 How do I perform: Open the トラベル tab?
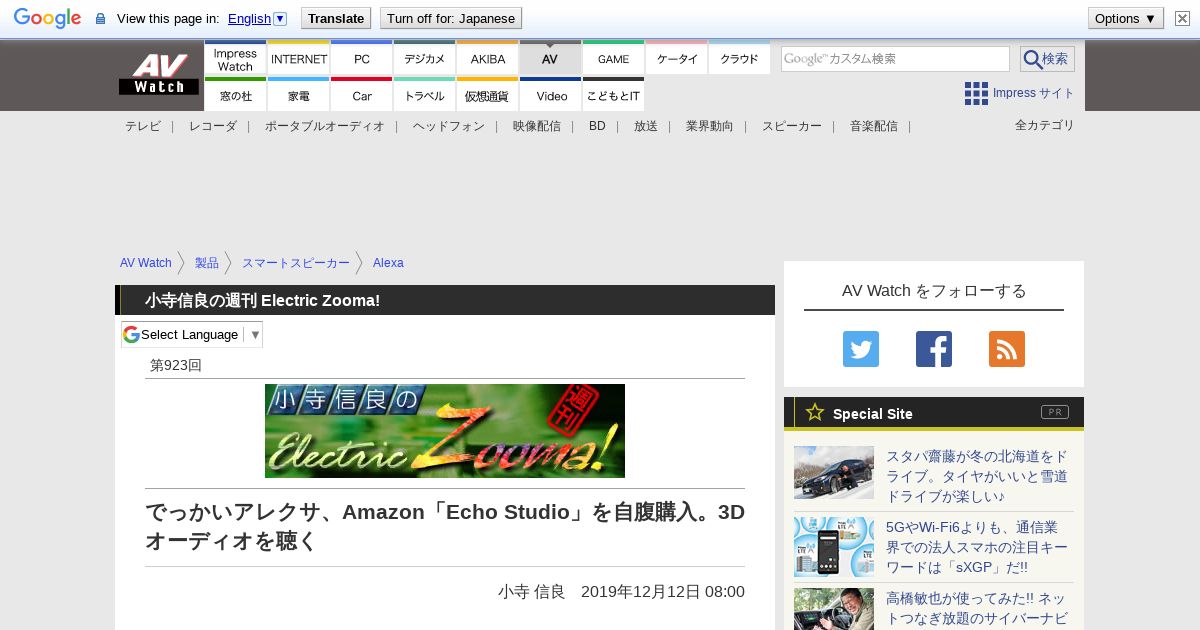tap(425, 95)
